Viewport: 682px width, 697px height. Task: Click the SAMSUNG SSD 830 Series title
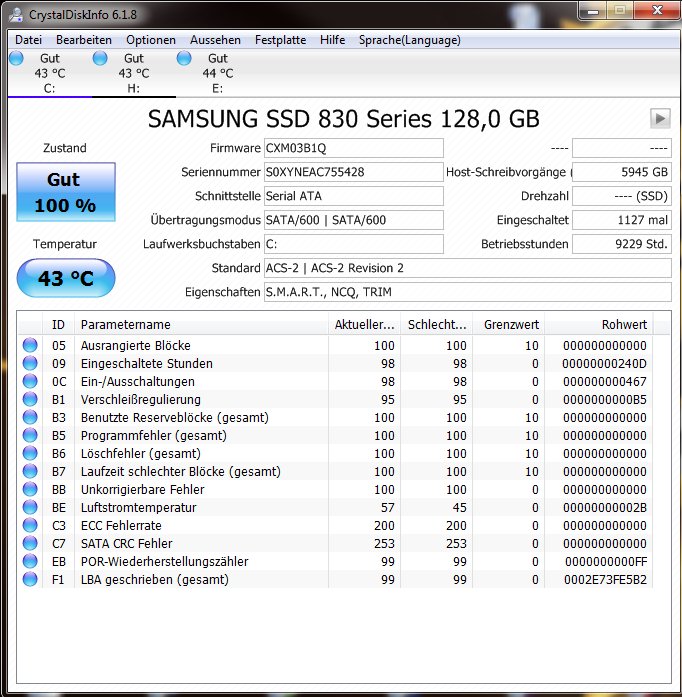(343, 119)
